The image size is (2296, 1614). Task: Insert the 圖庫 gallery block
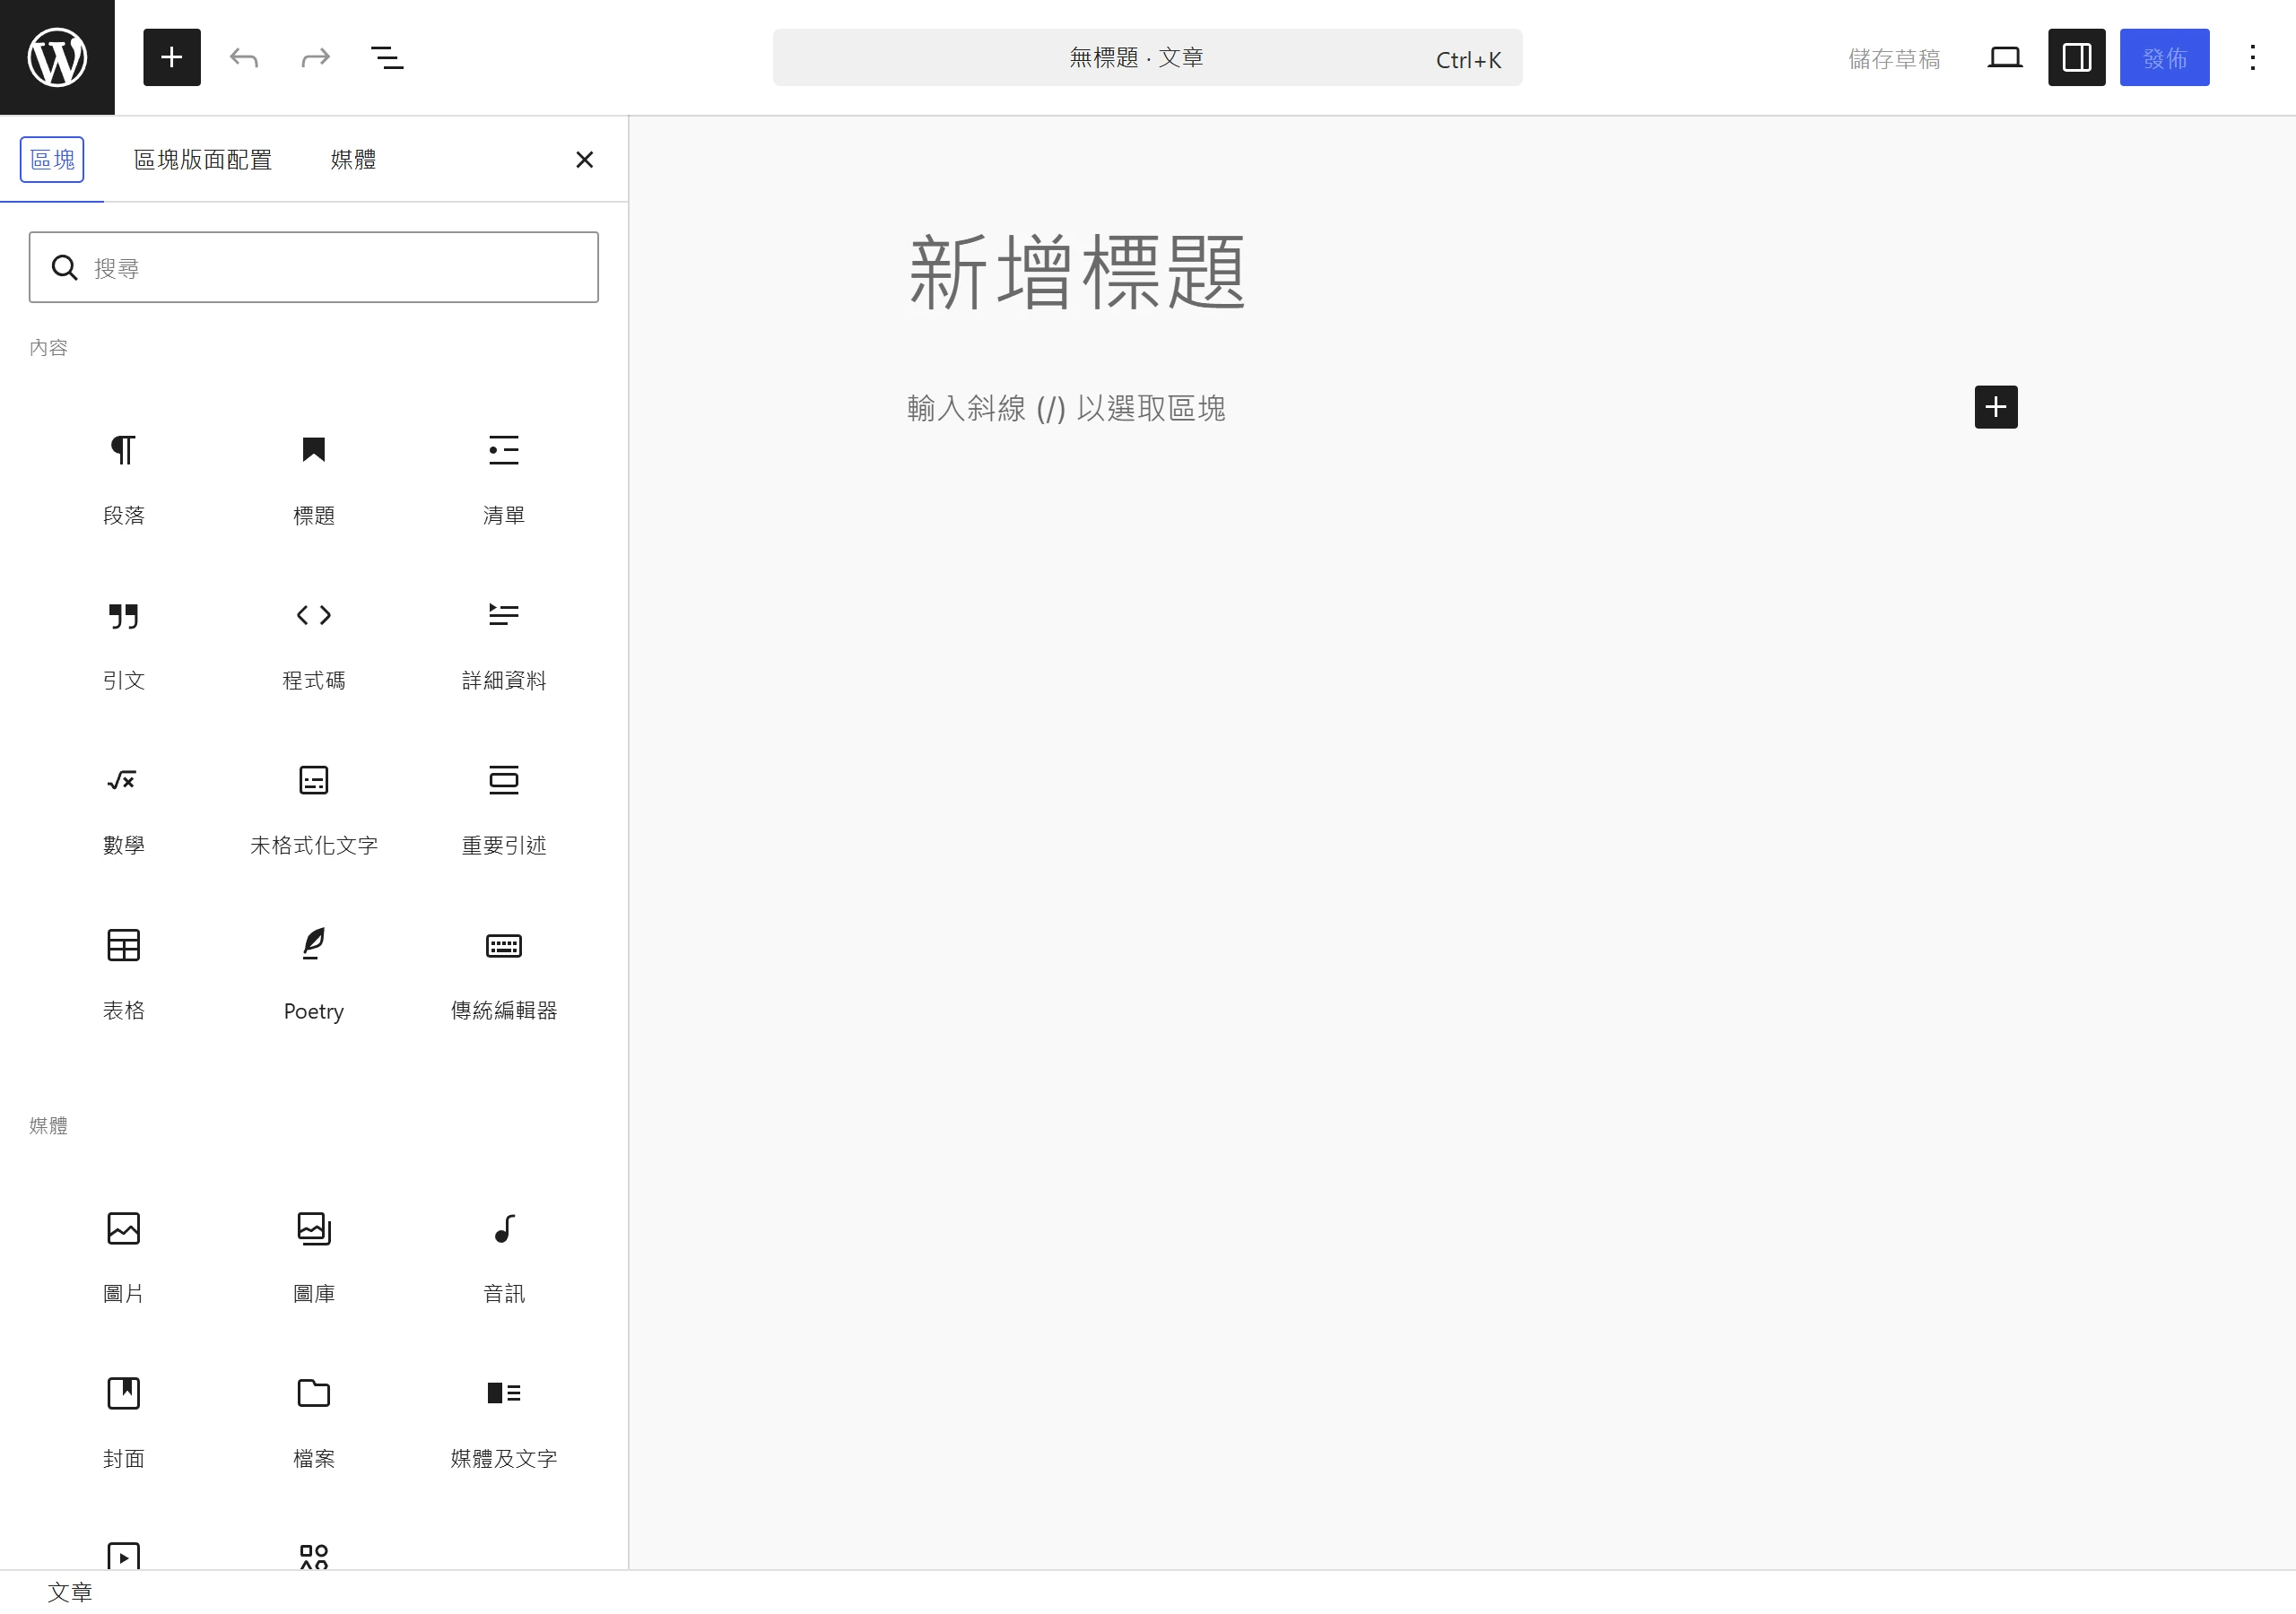(314, 1258)
